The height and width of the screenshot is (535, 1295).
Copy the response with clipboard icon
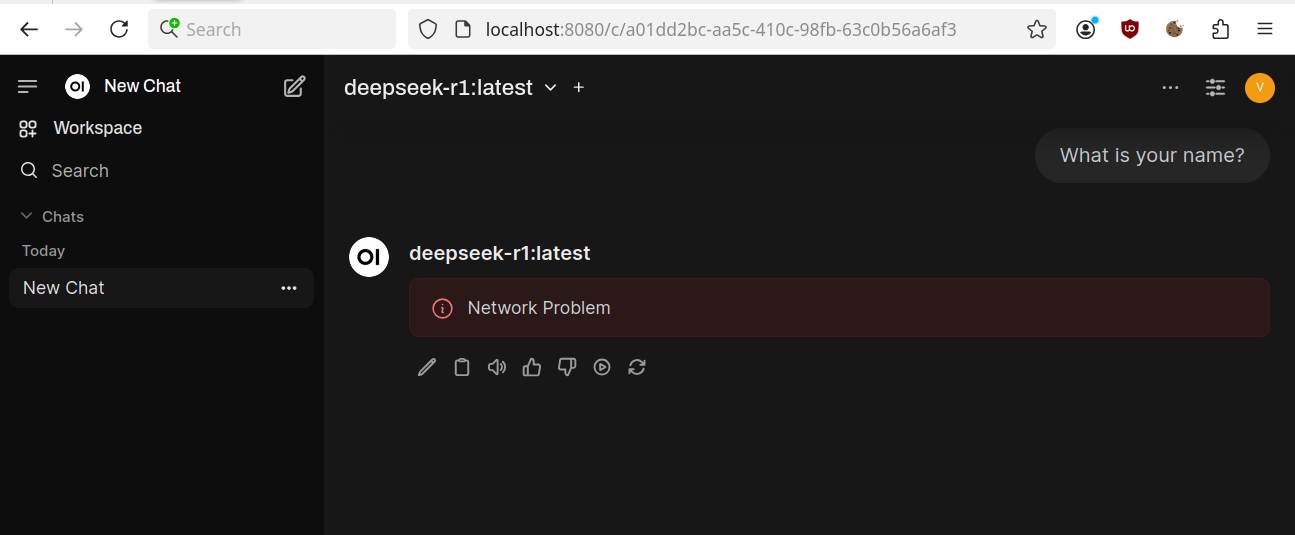coord(462,367)
